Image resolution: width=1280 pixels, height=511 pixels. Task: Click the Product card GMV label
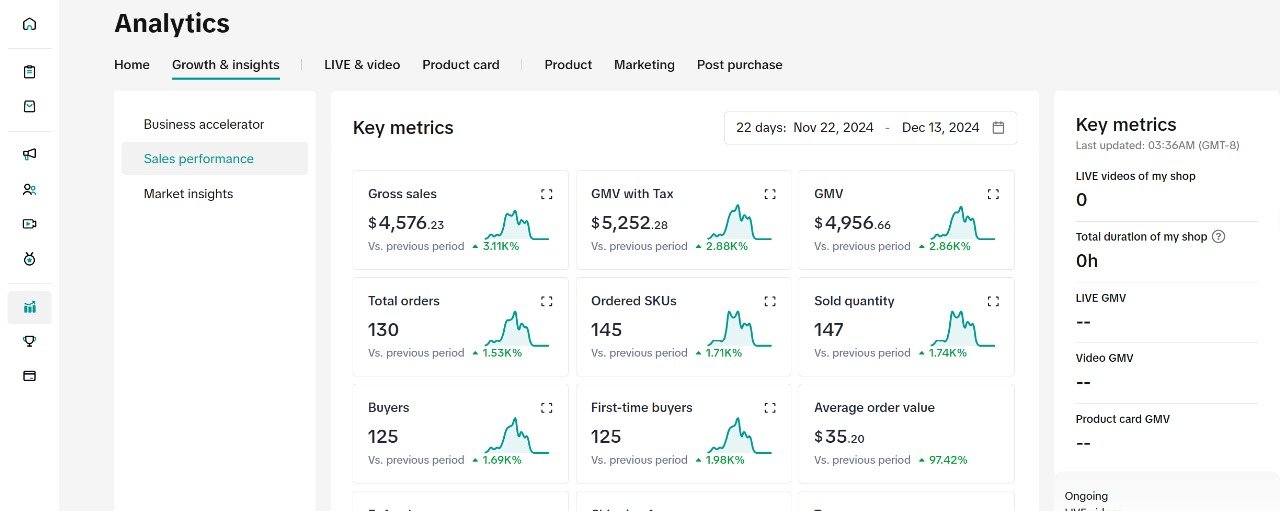[1122, 419]
